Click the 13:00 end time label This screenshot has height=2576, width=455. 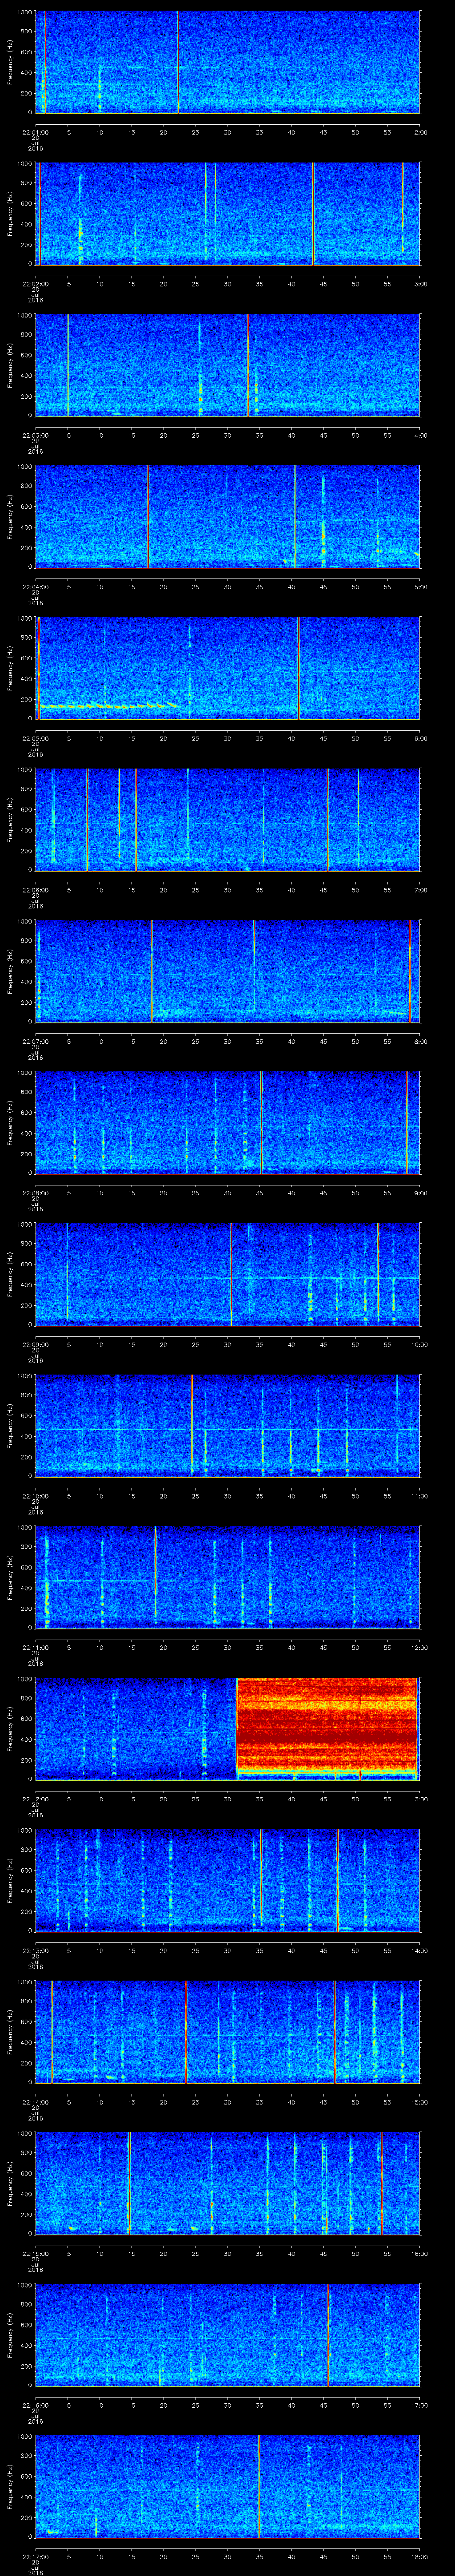click(x=420, y=1799)
